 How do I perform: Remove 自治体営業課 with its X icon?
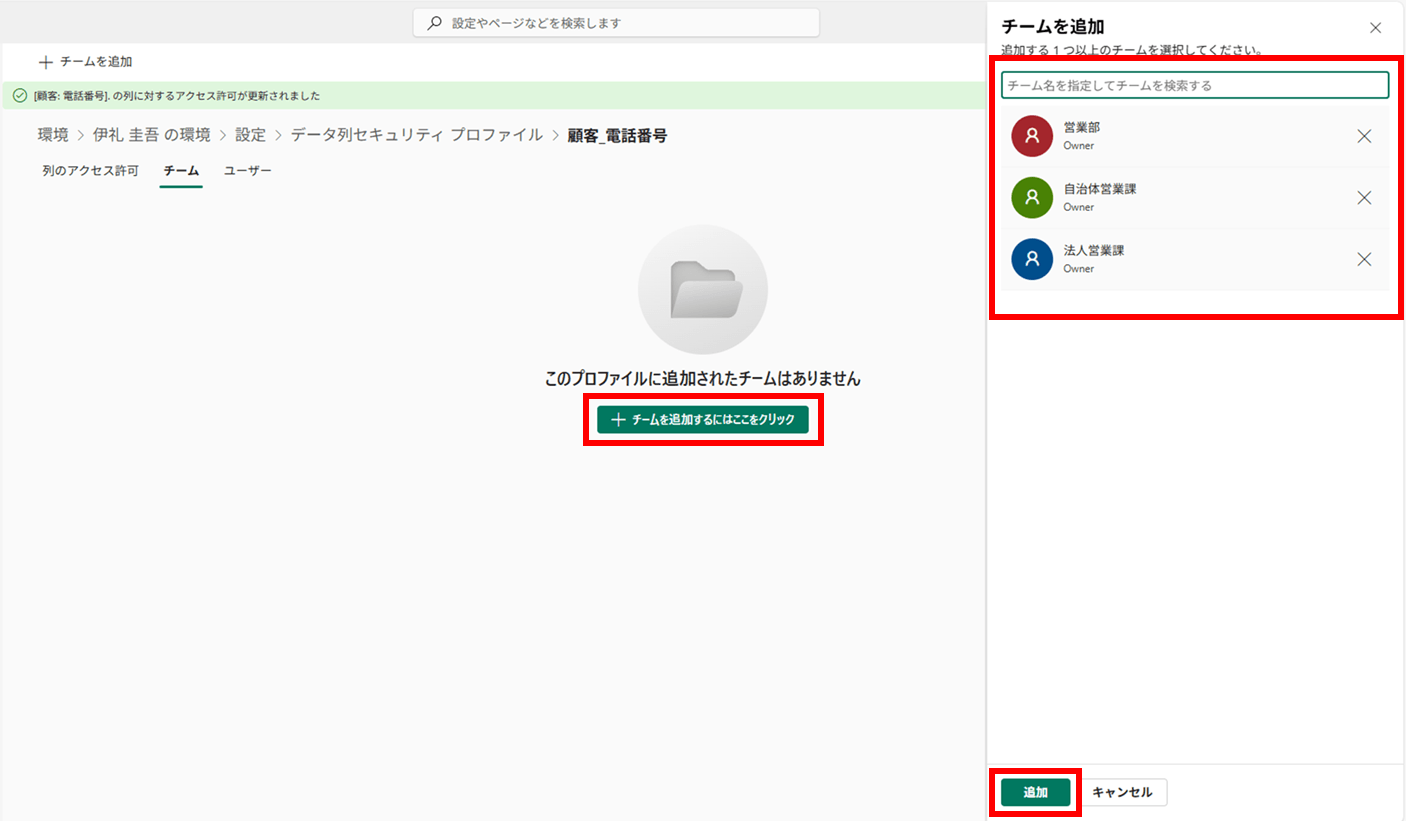pos(1364,198)
